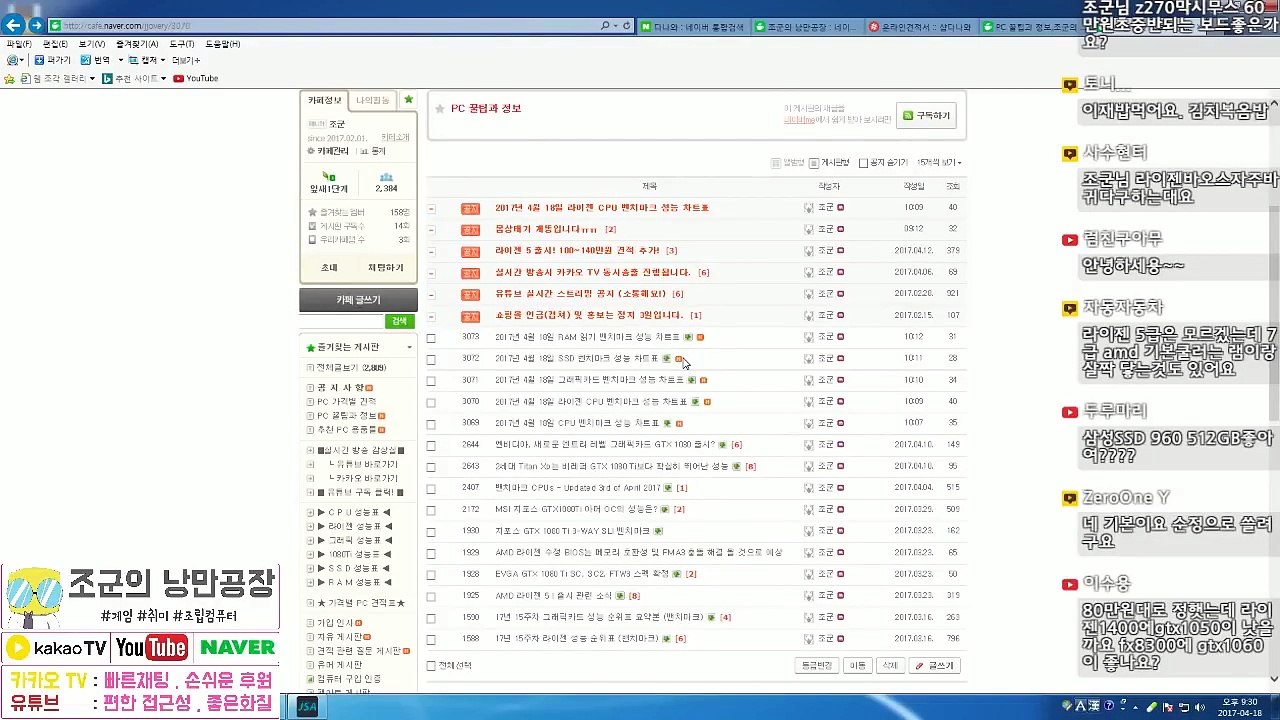Collapse the first 공지 row with its minus icon
The image size is (1280, 720).
click(431, 208)
